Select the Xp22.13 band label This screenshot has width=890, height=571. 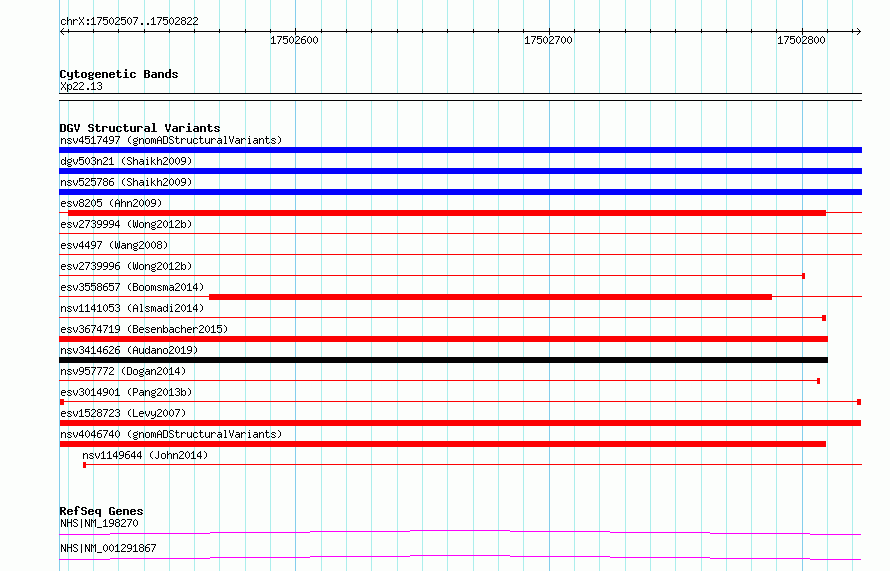pyautogui.click(x=81, y=86)
